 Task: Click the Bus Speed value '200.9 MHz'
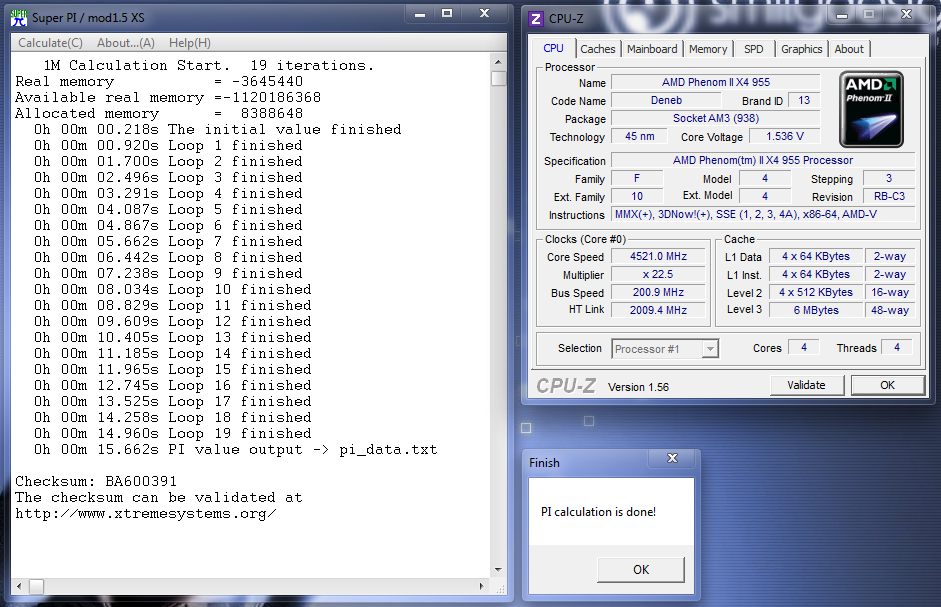pos(658,292)
